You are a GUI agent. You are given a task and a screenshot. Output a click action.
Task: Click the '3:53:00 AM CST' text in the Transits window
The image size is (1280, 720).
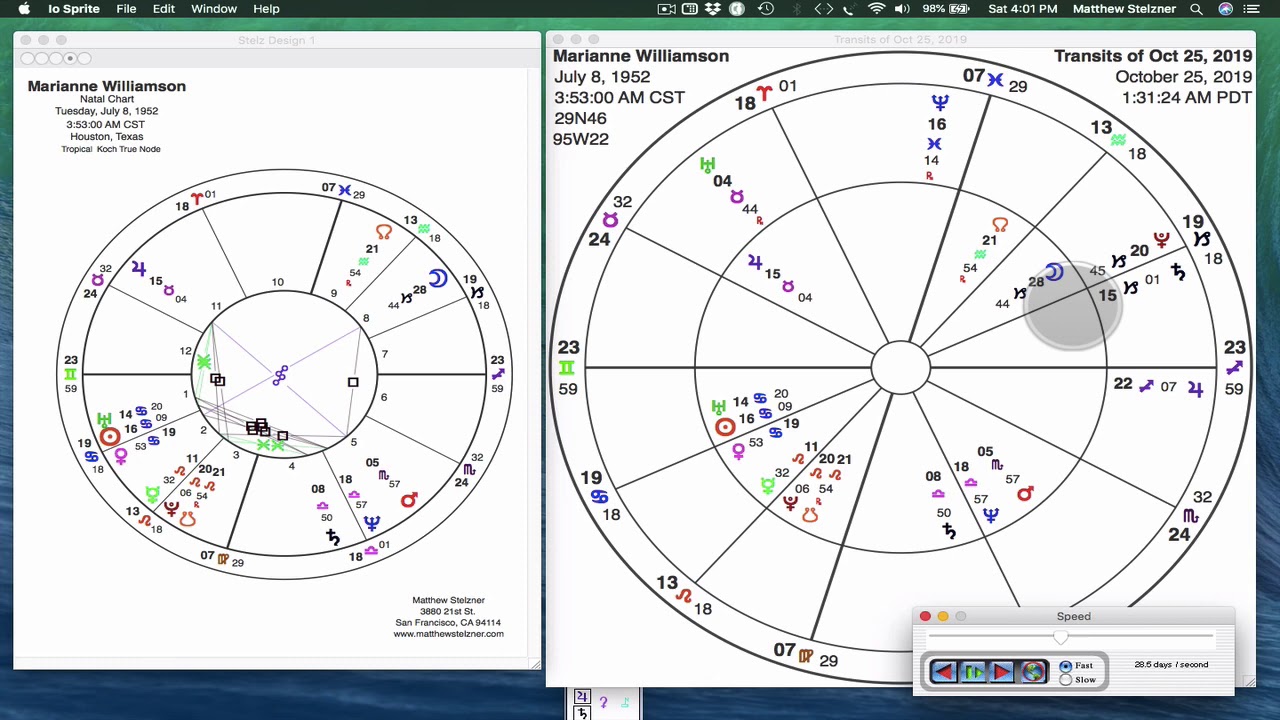click(619, 98)
